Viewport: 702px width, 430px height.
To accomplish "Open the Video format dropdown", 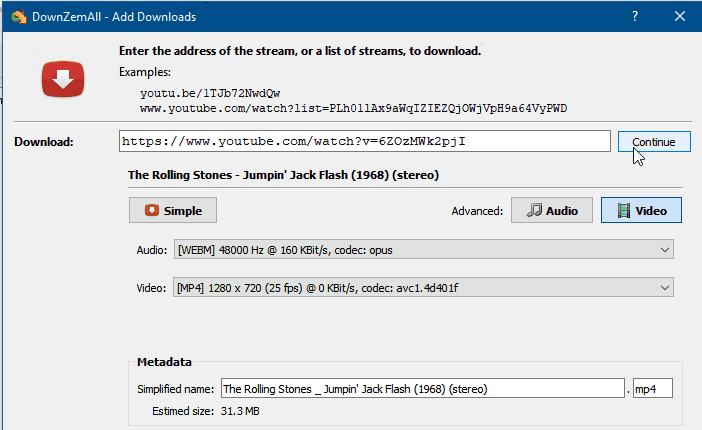I will coord(423,288).
